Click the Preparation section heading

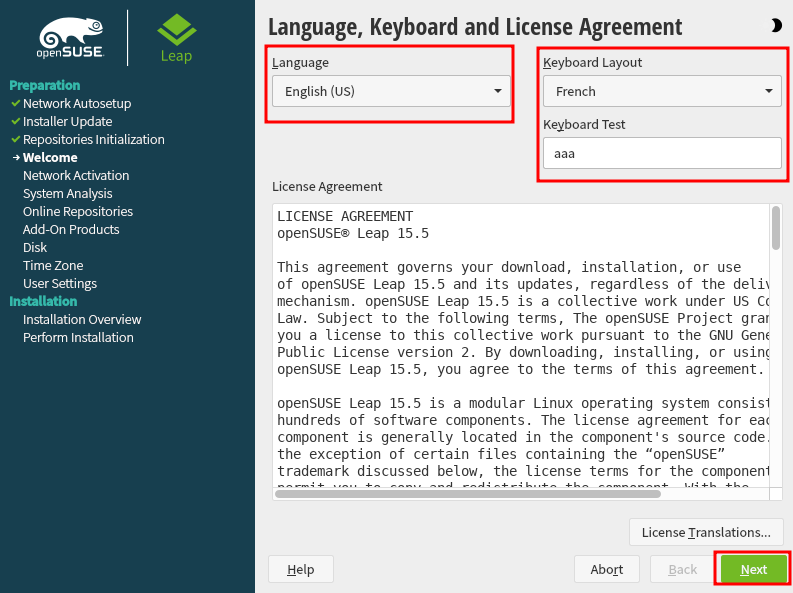pos(45,85)
